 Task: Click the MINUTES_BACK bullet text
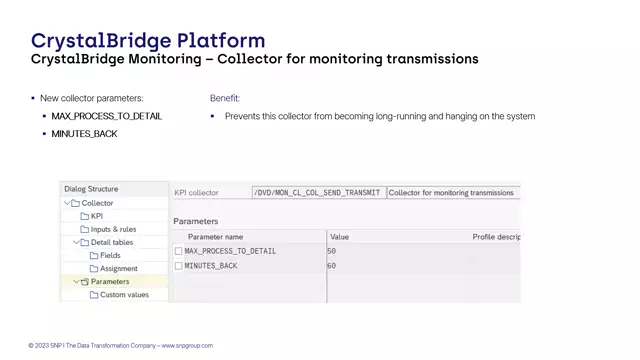[x=84, y=134]
